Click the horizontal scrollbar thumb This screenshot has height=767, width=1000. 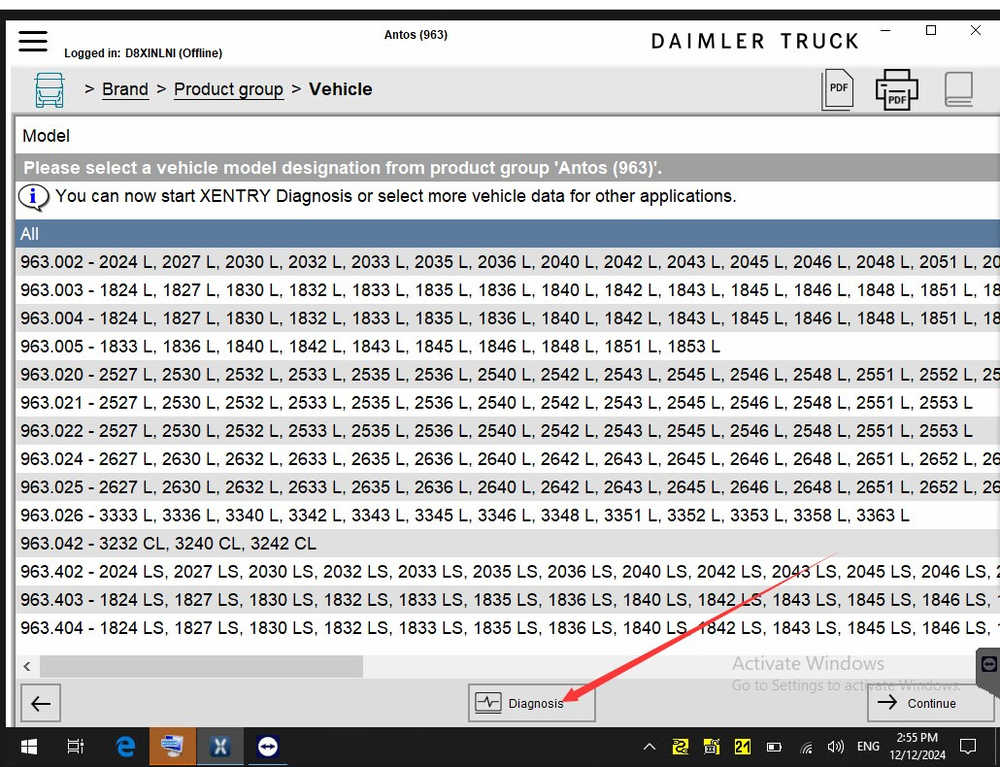click(x=202, y=666)
